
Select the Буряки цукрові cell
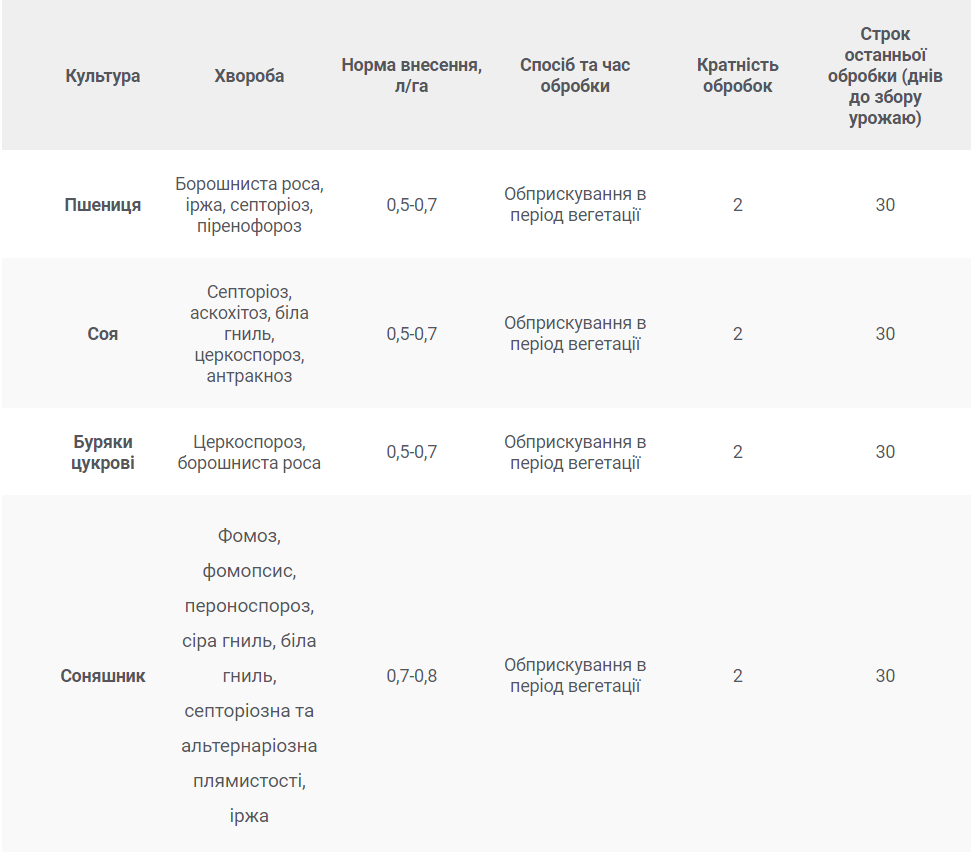point(103,452)
